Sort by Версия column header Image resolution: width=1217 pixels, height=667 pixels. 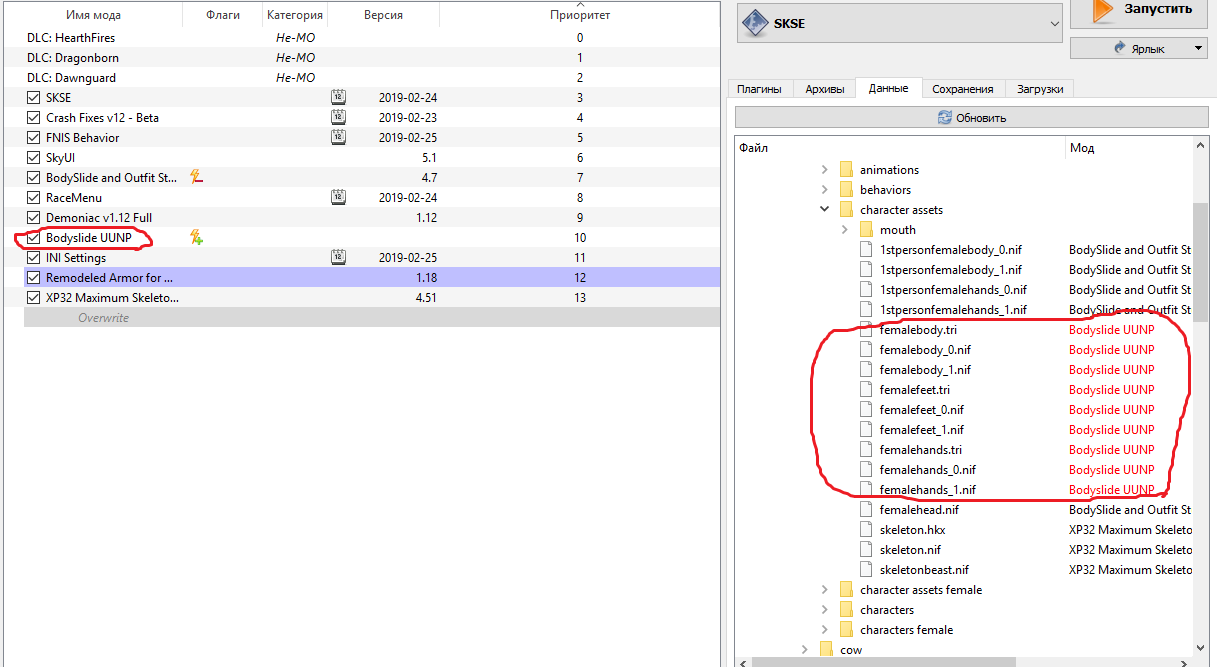pos(384,15)
